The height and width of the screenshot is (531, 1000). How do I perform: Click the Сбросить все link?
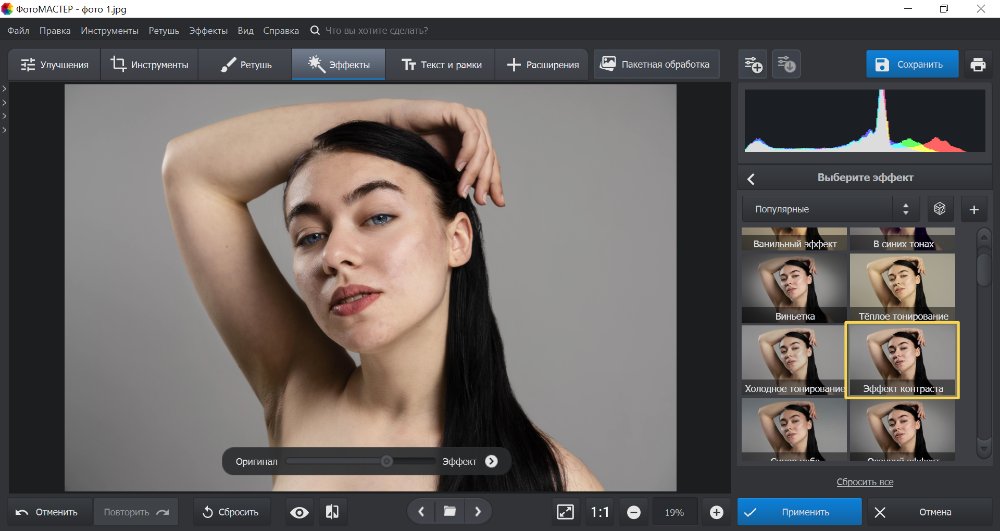[865, 482]
